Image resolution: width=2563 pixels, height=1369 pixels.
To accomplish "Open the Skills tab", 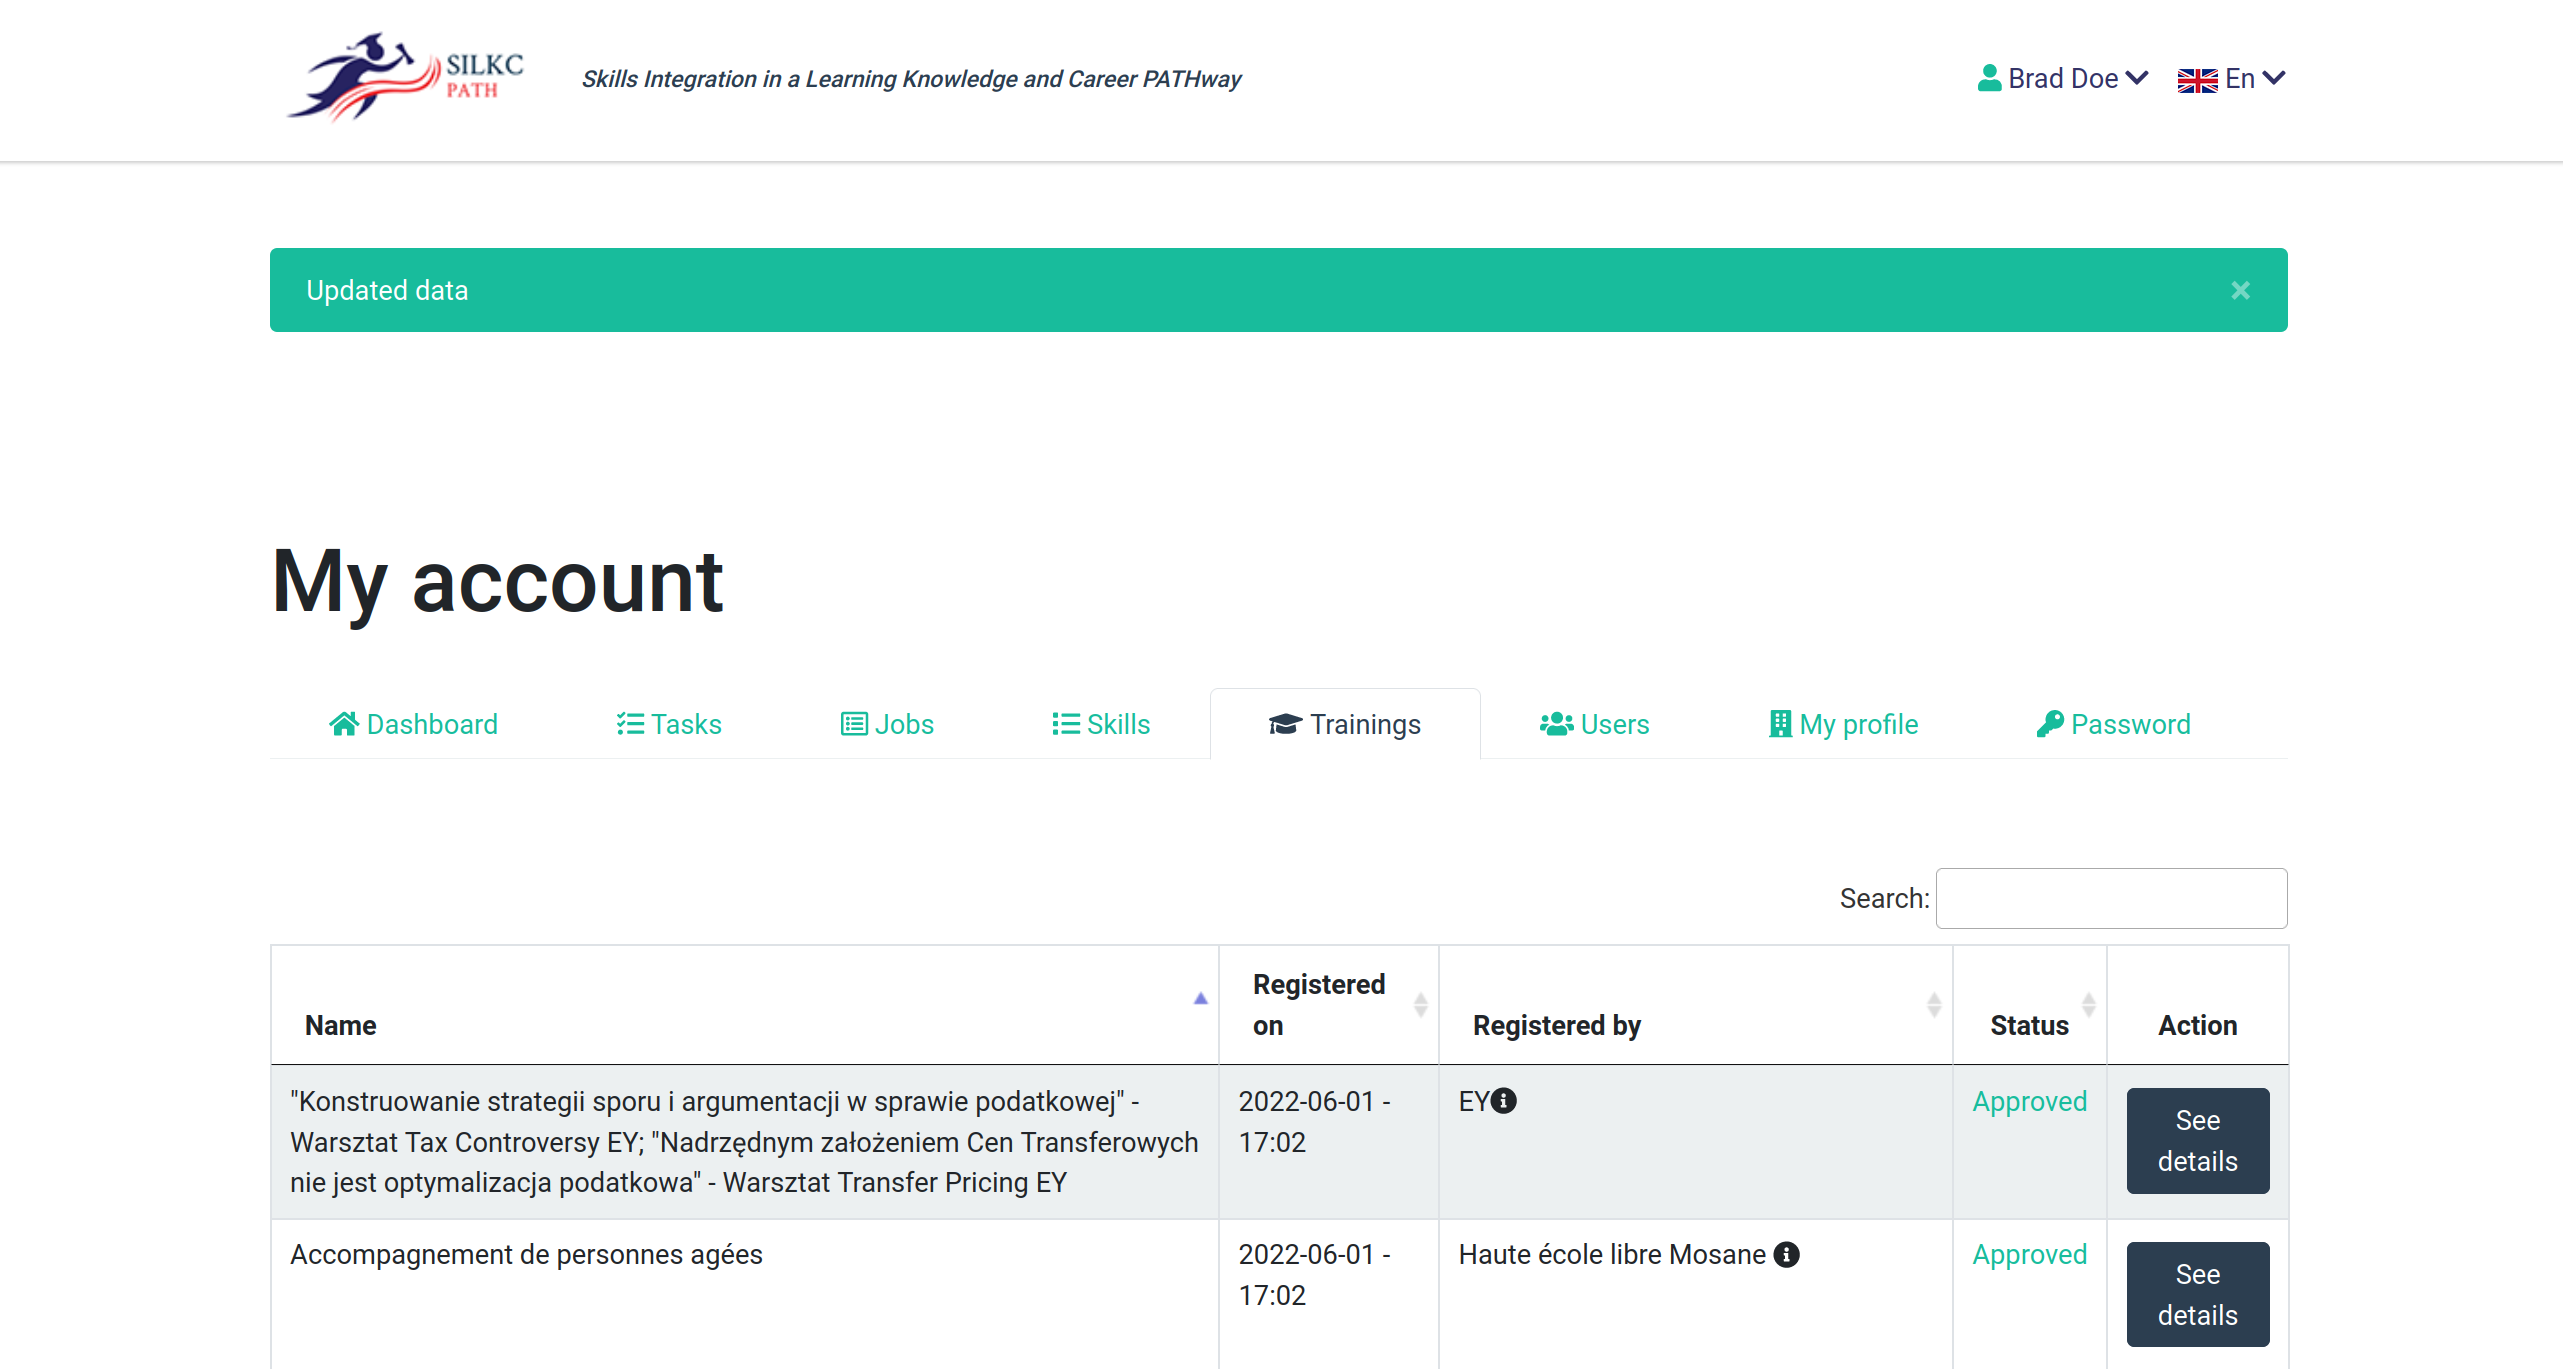I will coord(1100,724).
